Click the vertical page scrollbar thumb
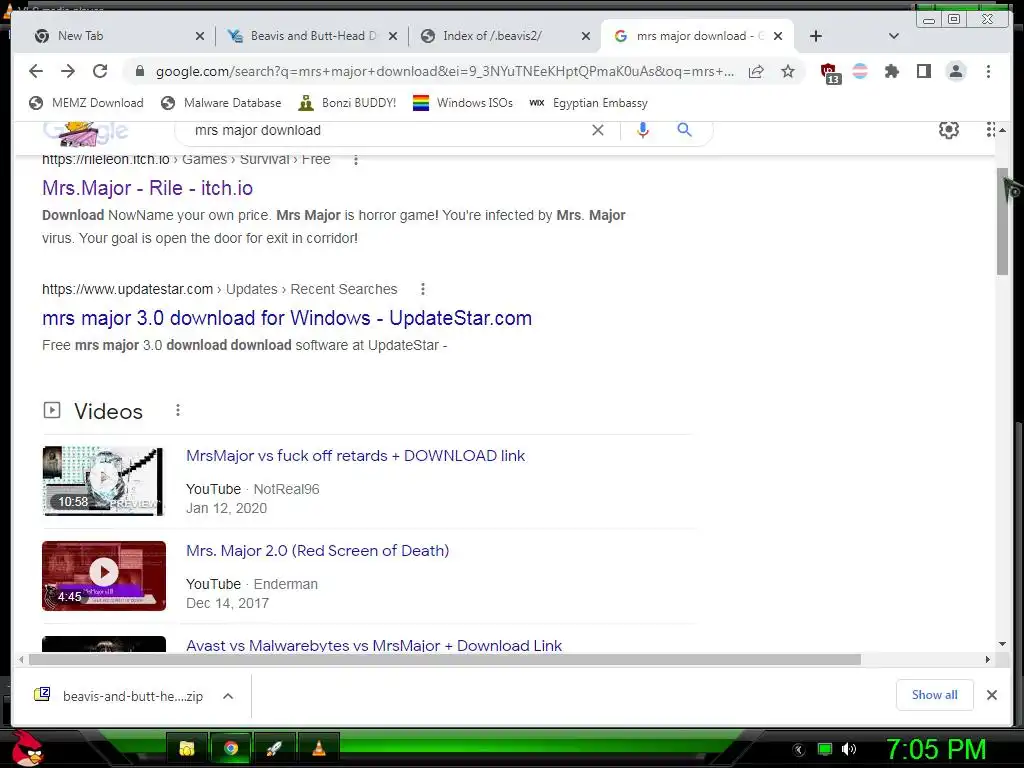 tap(1002, 221)
